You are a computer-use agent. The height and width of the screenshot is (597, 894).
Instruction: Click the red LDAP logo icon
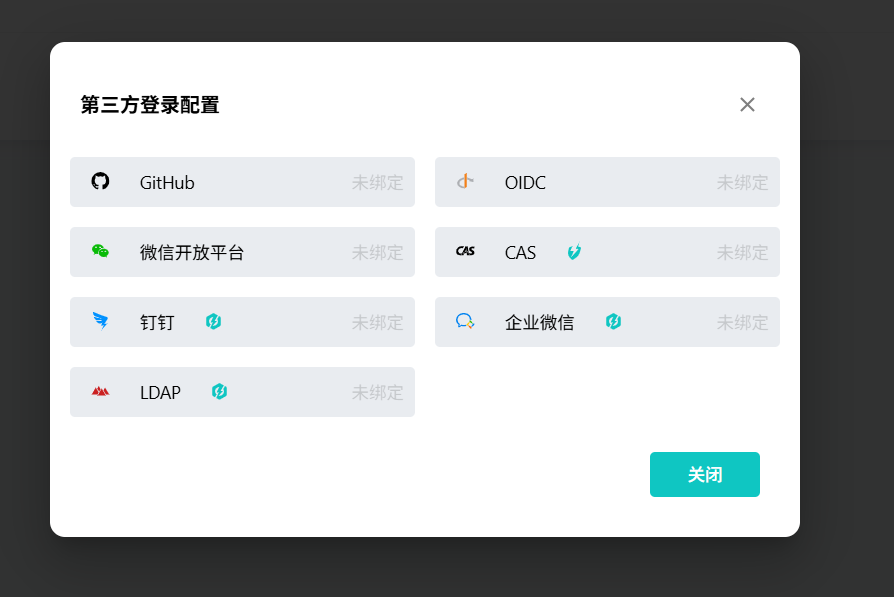(x=100, y=391)
